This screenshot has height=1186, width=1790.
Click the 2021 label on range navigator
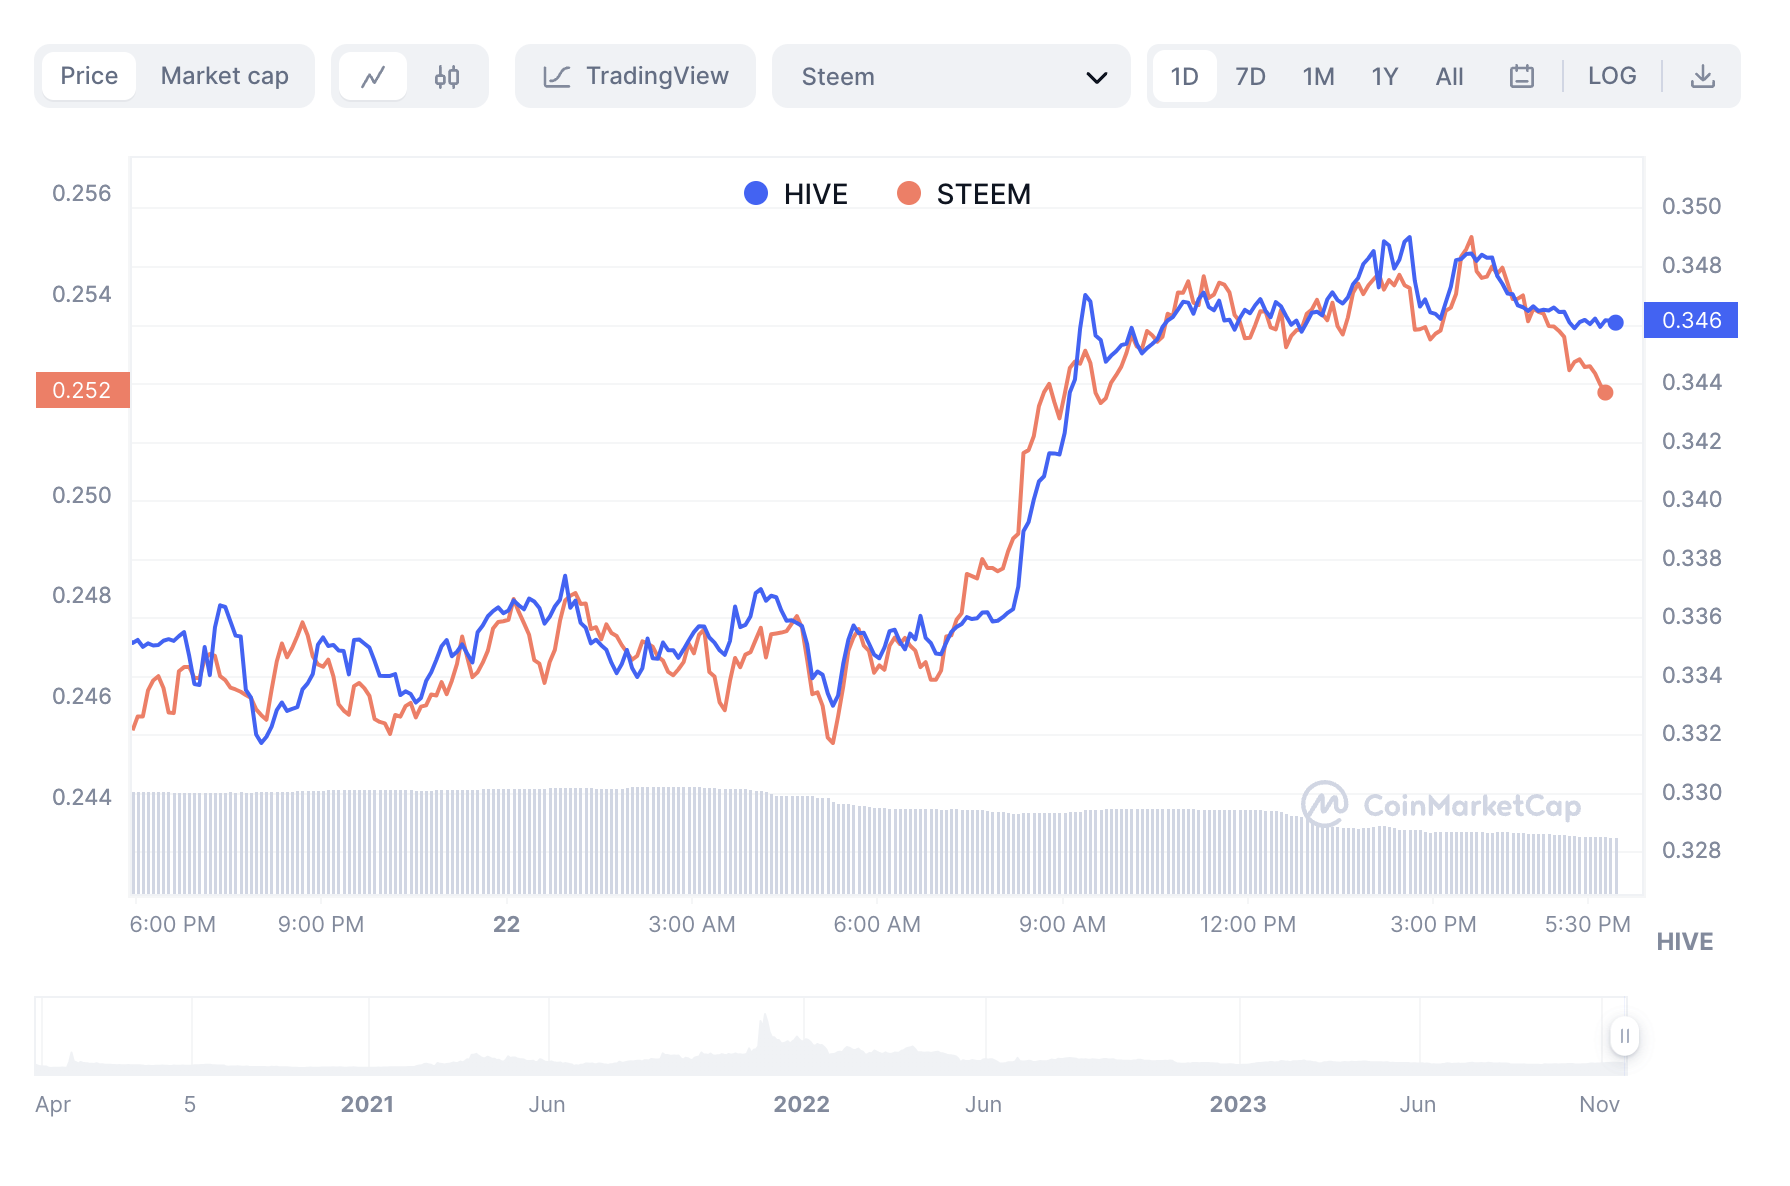[367, 1104]
